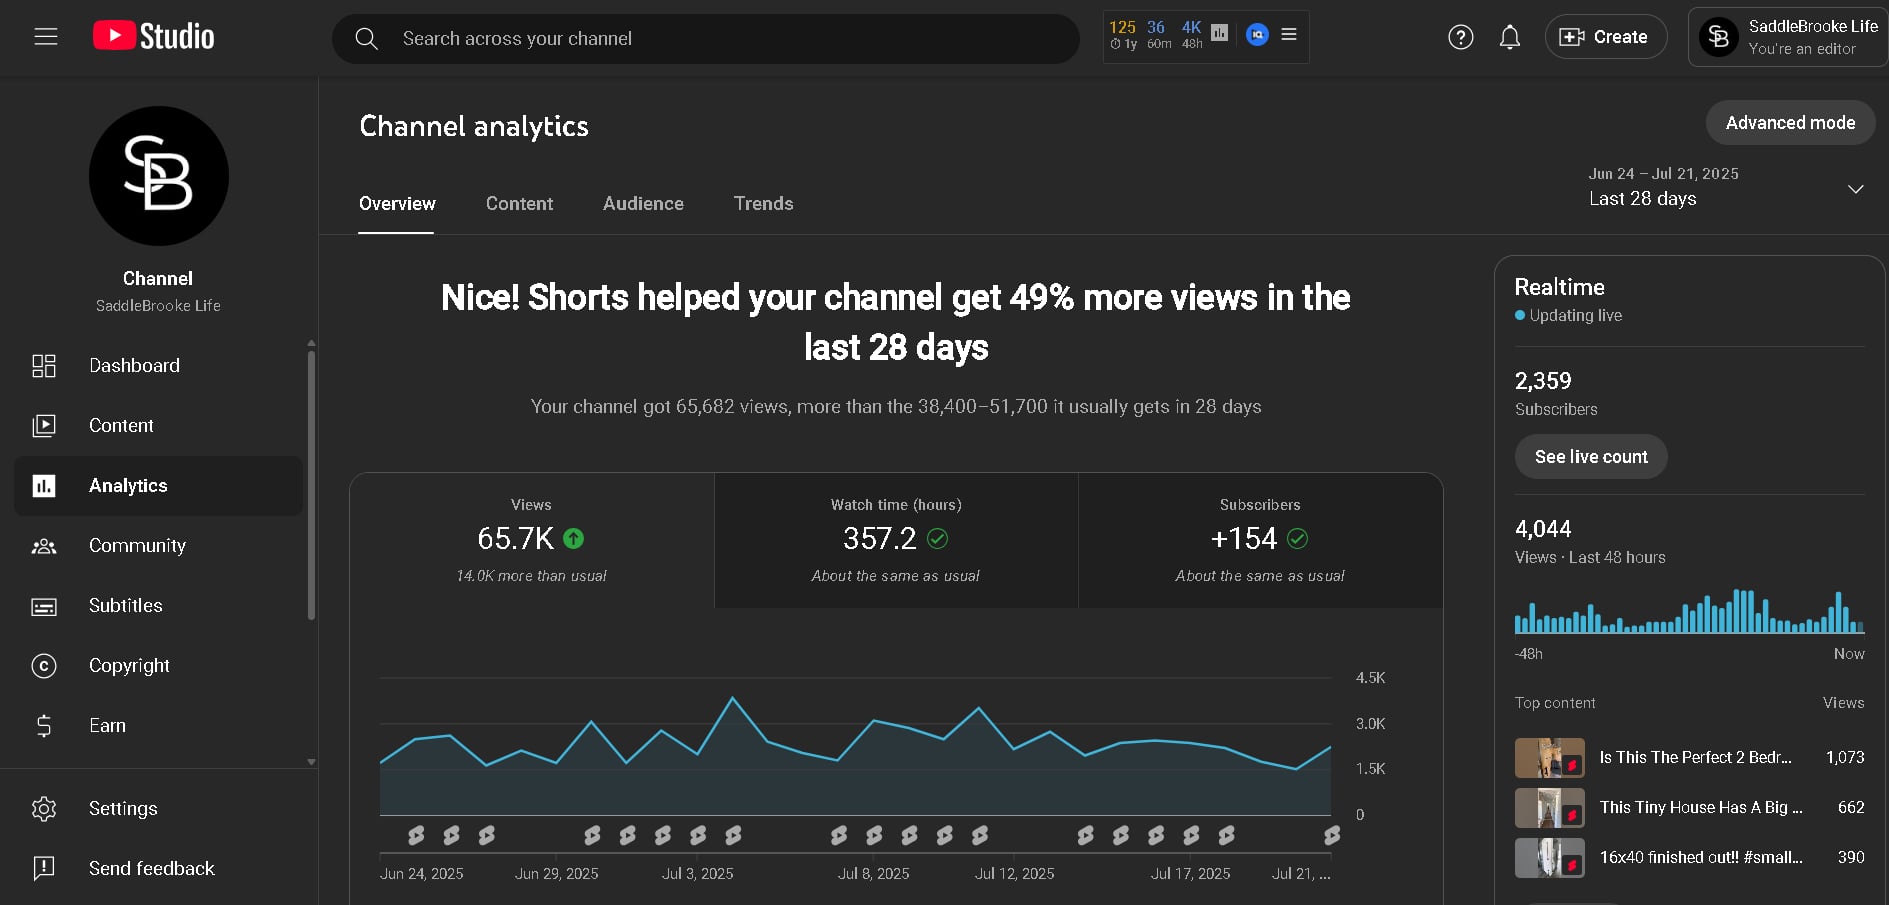This screenshot has width=1889, height=905.
Task: Click the large SB channel profile picture
Action: [159, 176]
